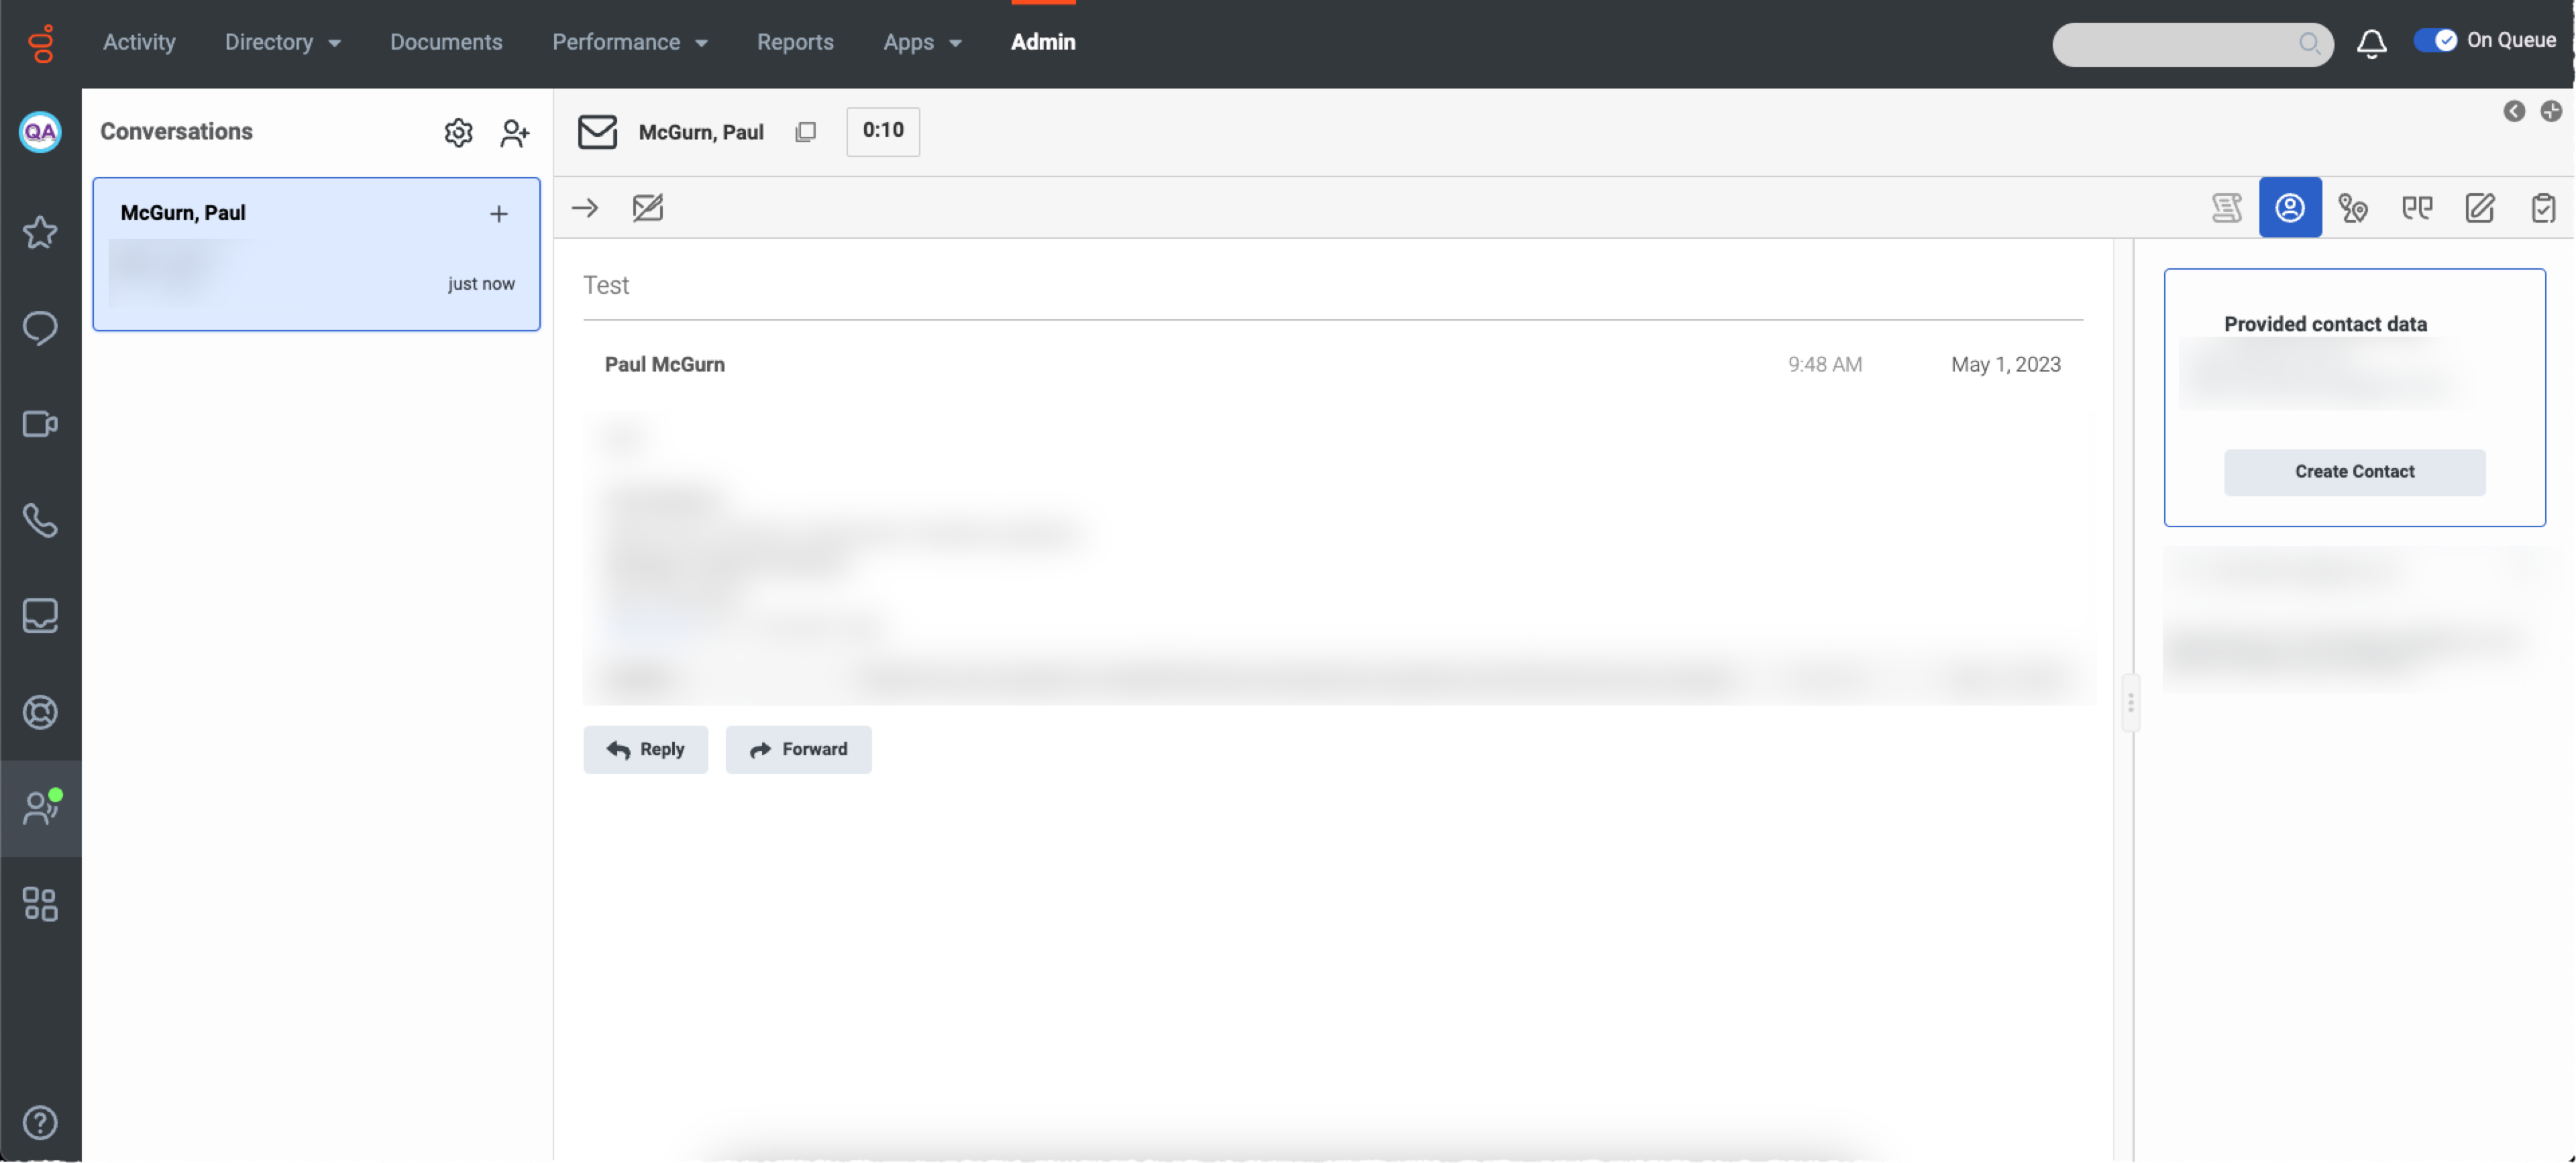Open the agent interactions sidebar icon
Screen dimensions: 2576x1163
[40, 808]
